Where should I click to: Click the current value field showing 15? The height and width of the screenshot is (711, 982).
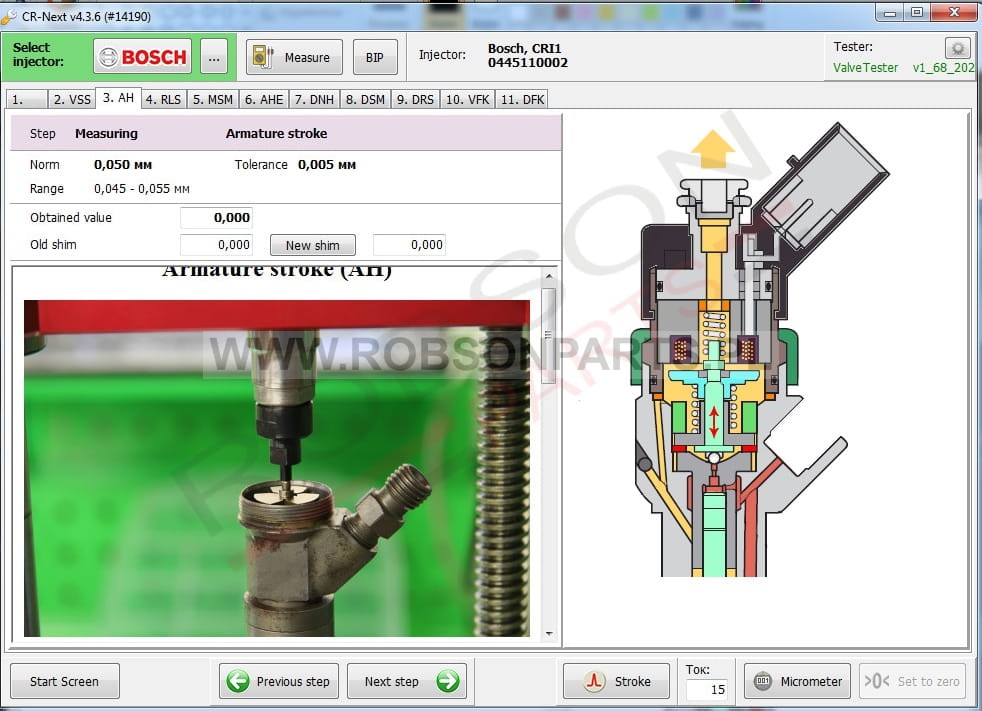tap(706, 689)
